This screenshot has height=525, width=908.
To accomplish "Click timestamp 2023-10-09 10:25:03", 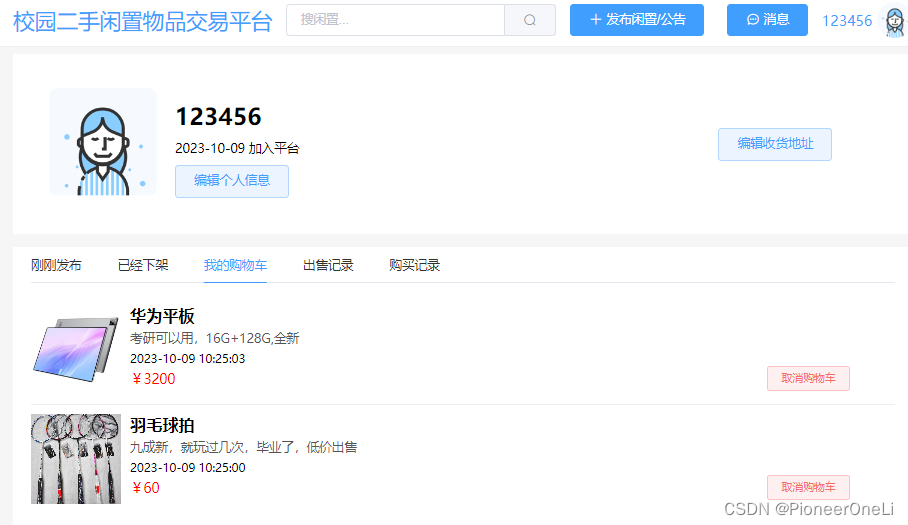I will (x=188, y=358).
